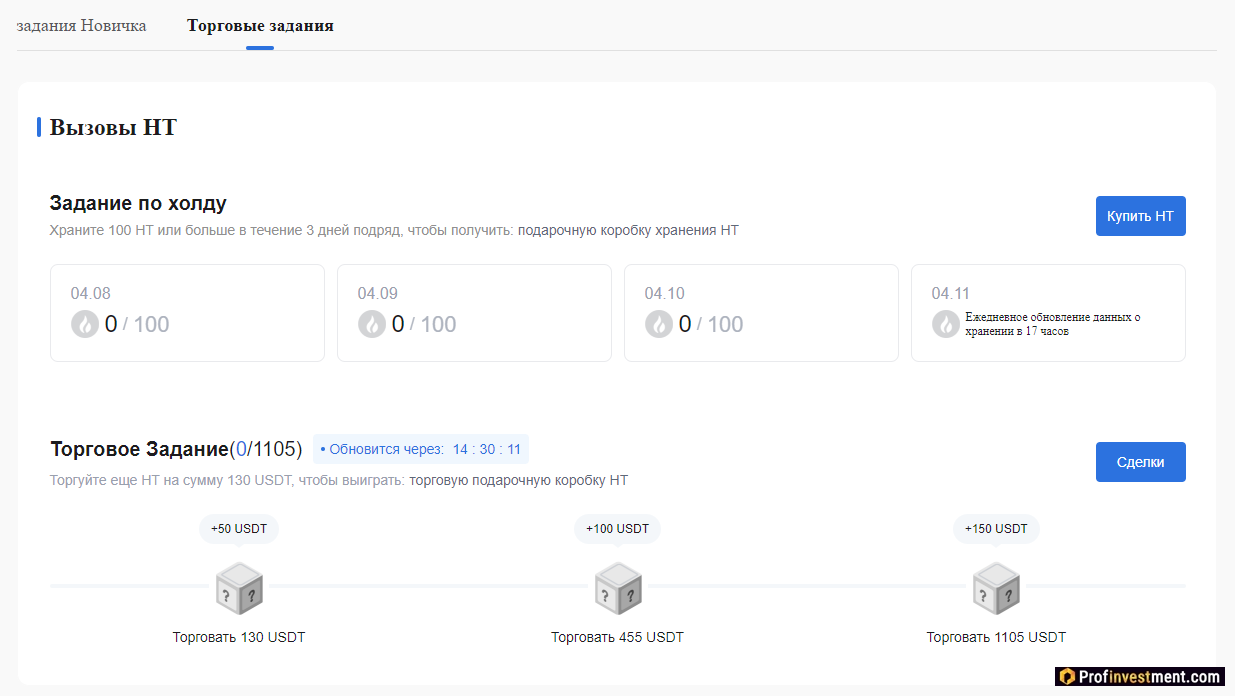Click the HT flame icon for 04.11
The width and height of the screenshot is (1235, 696).
(x=946, y=324)
